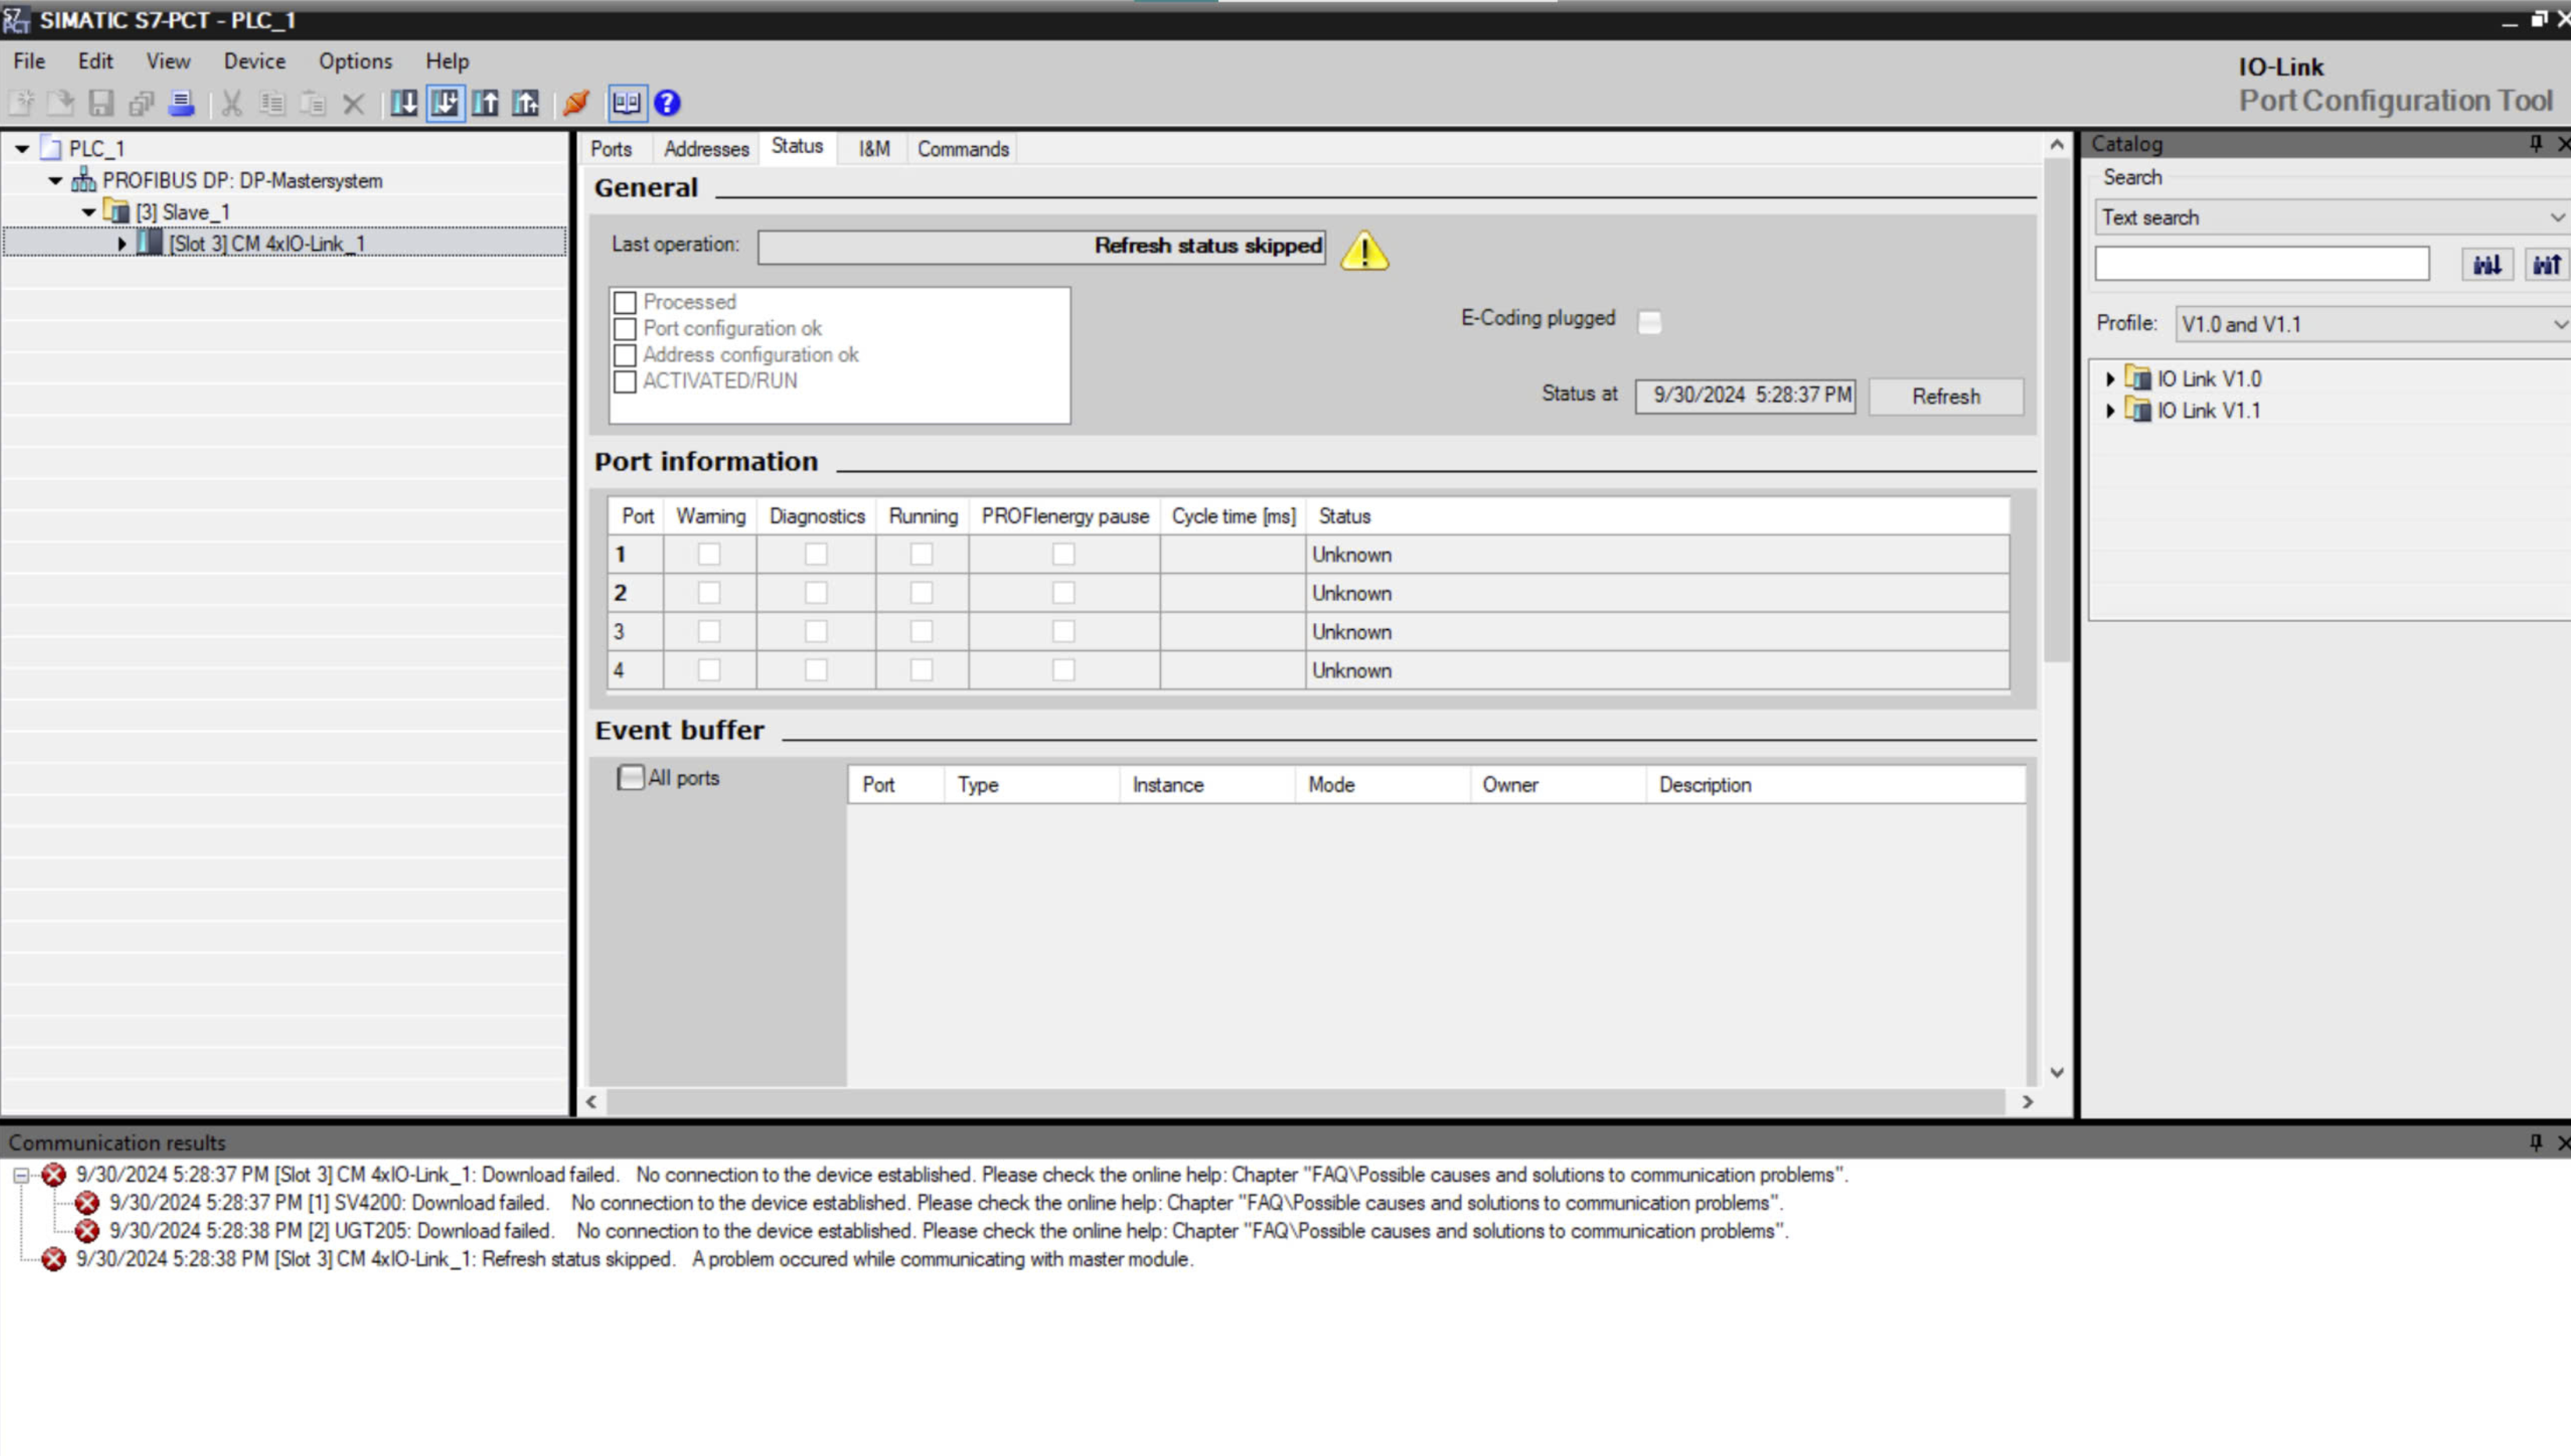The image size is (2571, 1456).
Task: Switch to the Addresses tab
Action: pyautogui.click(x=706, y=149)
